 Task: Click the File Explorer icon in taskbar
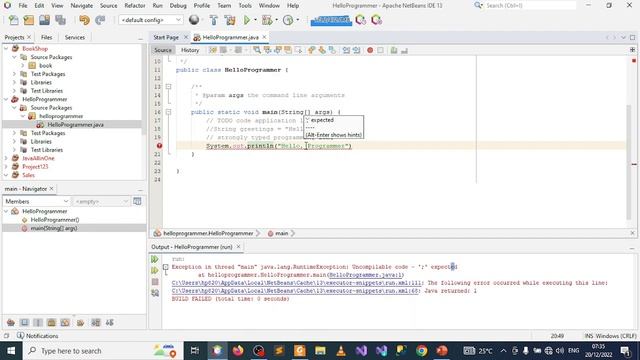tap(320, 351)
